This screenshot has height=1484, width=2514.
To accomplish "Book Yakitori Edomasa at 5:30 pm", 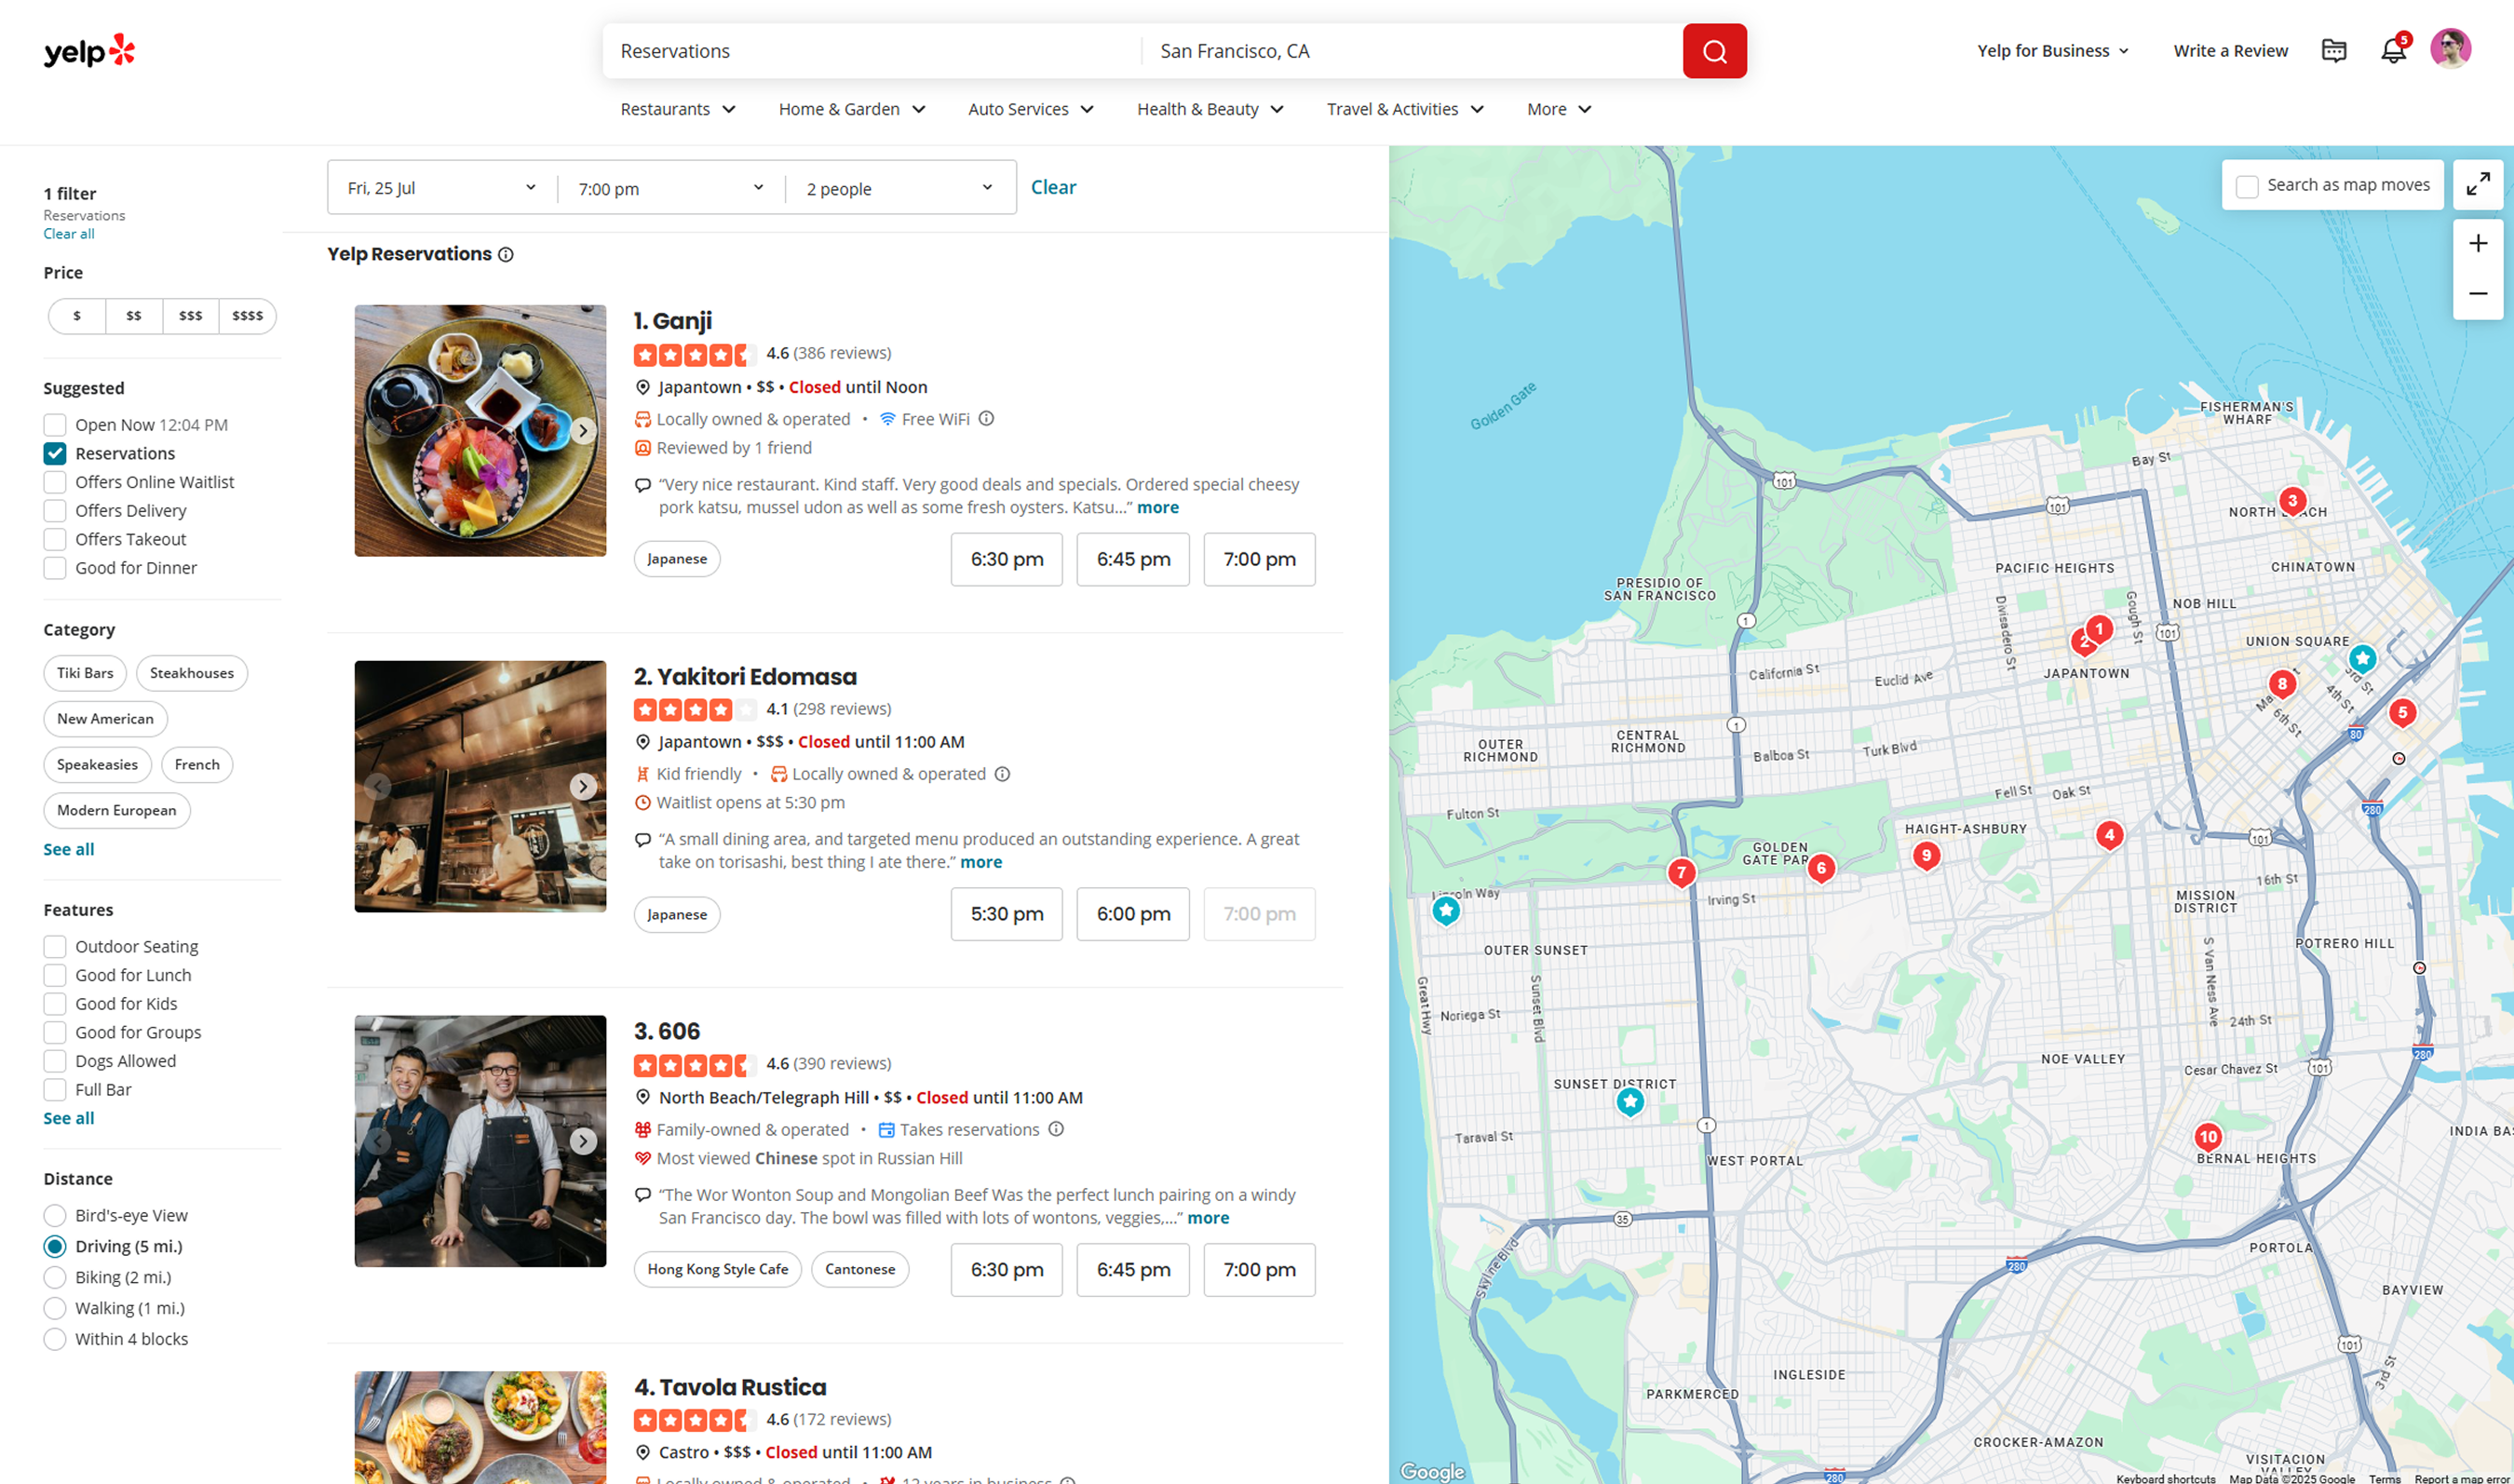I will (1006, 914).
